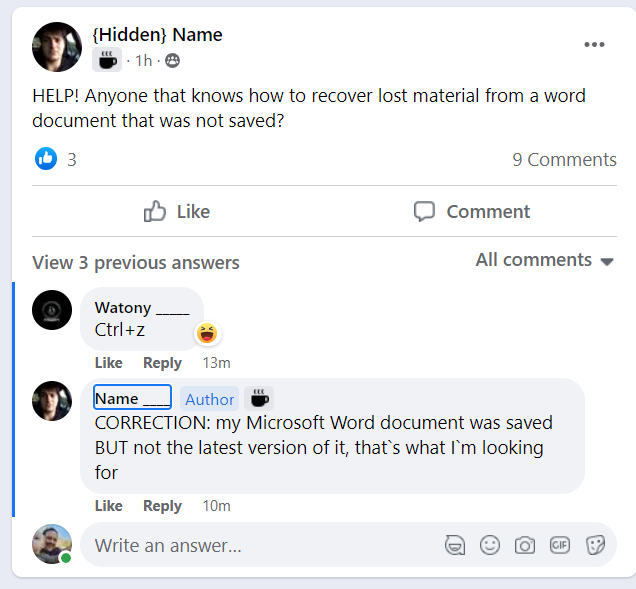636x589 pixels.
Task: Open the sticker picker icon
Action: tap(595, 545)
